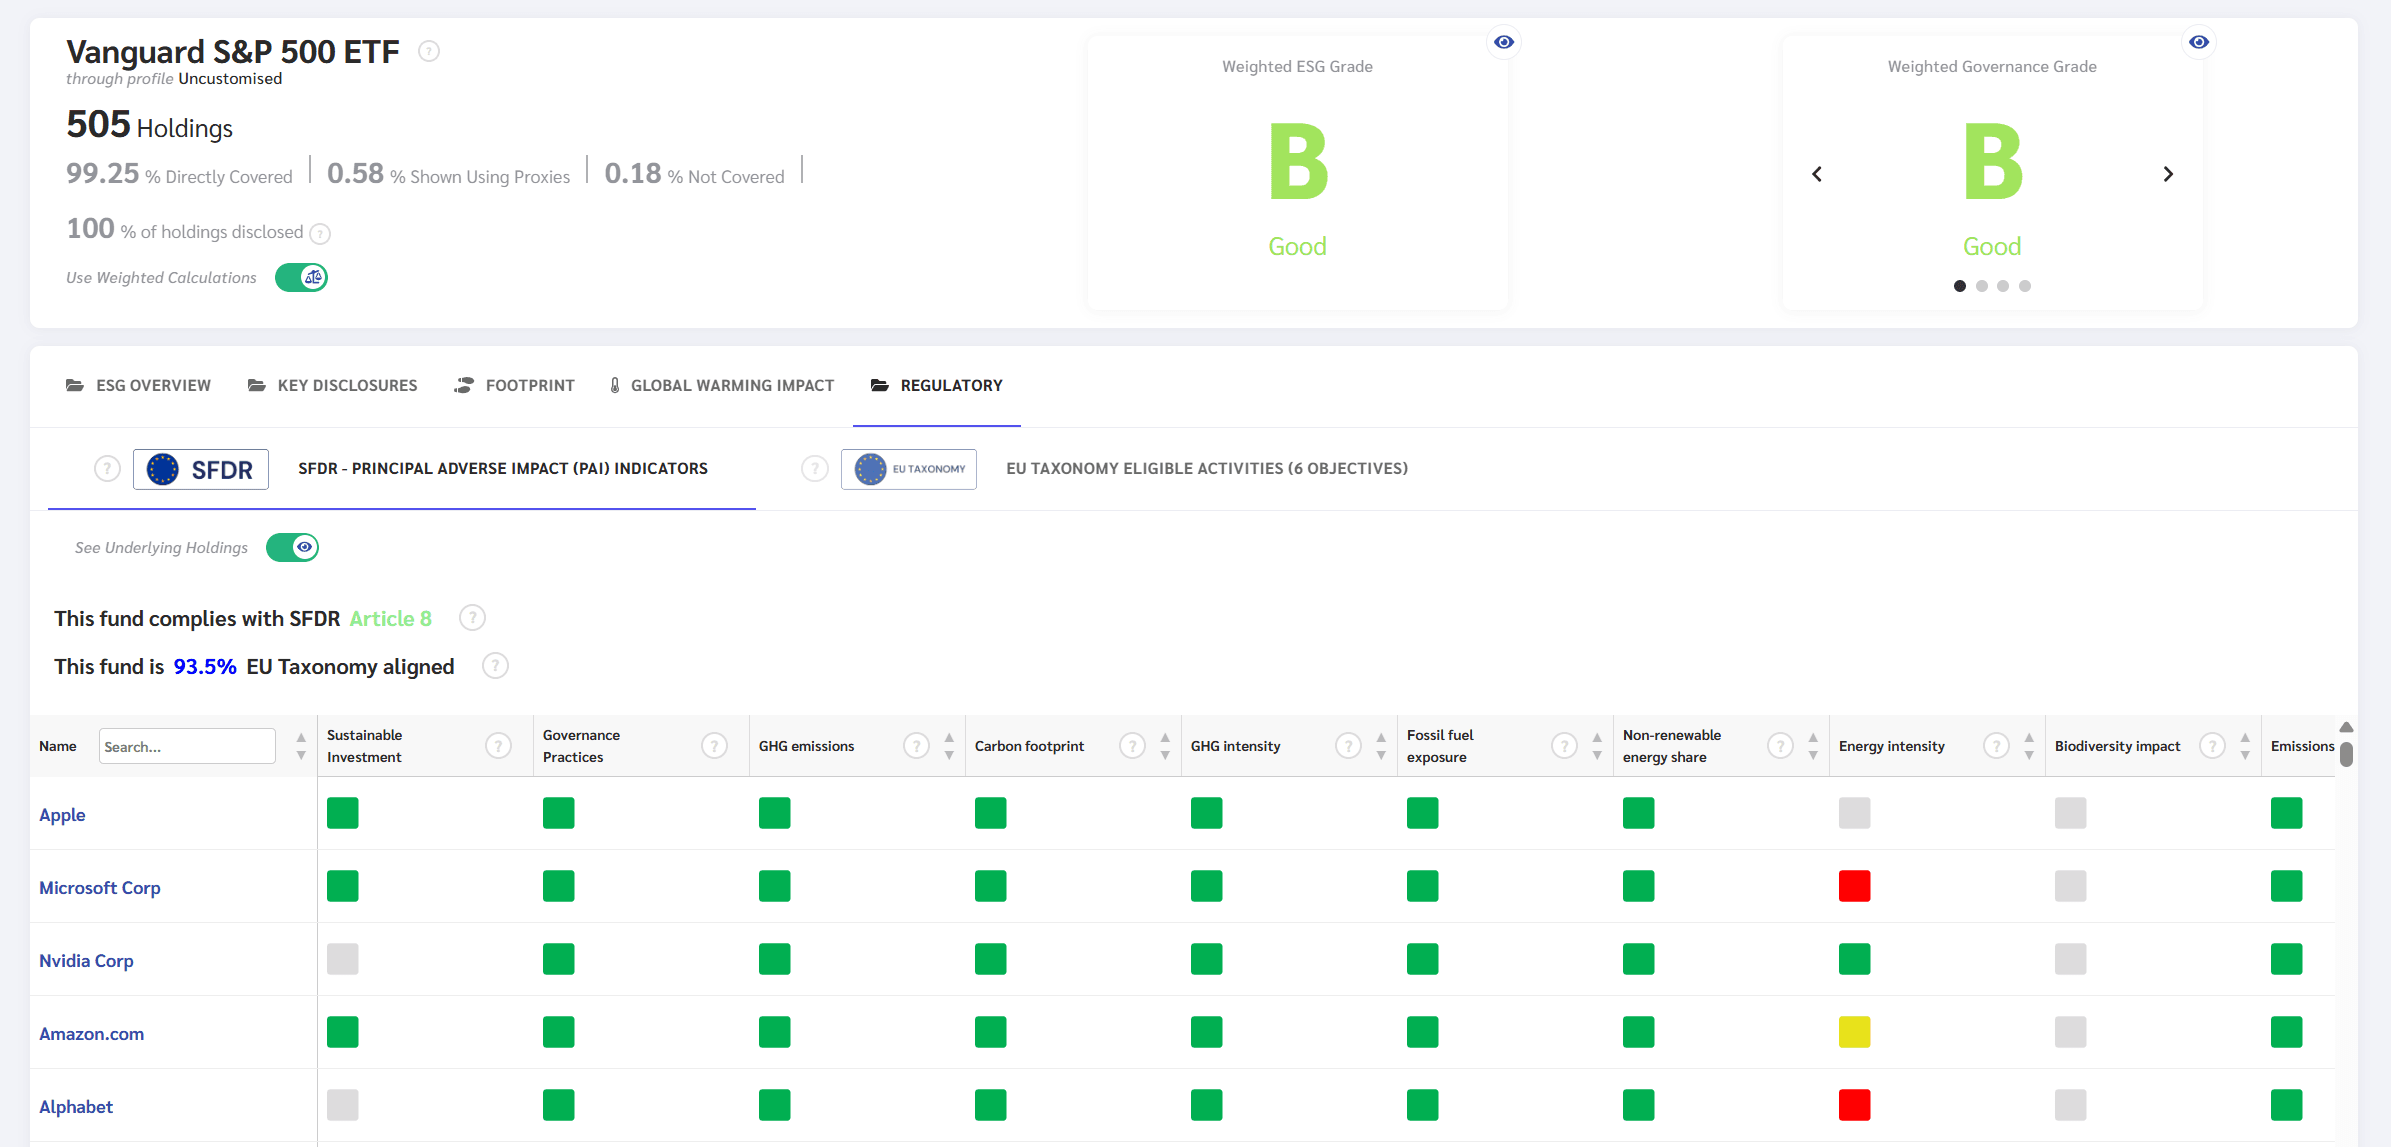
Task: Toggle visibility eye on Weighted ESG Grade card
Action: pyautogui.click(x=1504, y=42)
